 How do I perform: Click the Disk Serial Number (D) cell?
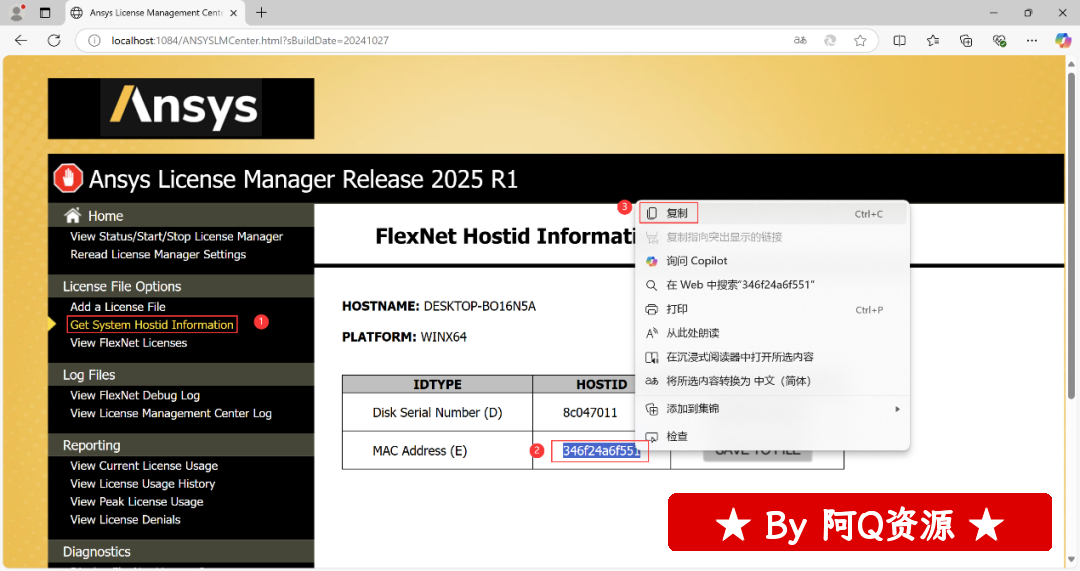[x=437, y=413]
